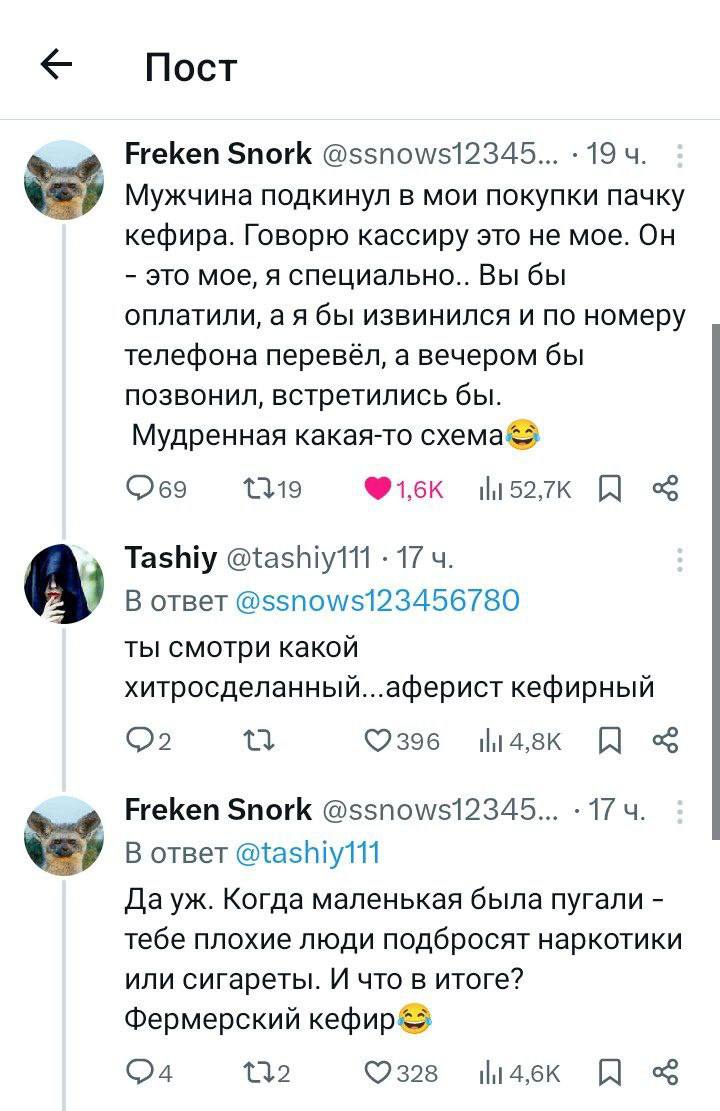Unlike the post with 1,6K likes
720x1111 pixels.
tap(380, 488)
